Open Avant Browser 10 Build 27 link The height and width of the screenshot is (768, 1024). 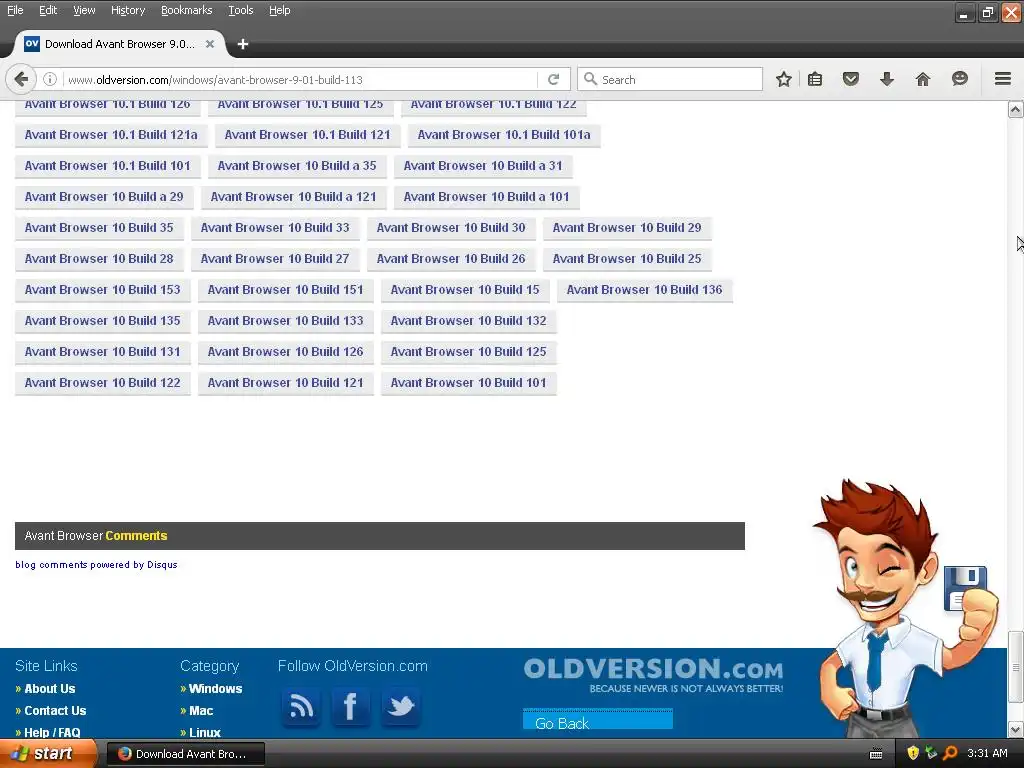coord(275,259)
